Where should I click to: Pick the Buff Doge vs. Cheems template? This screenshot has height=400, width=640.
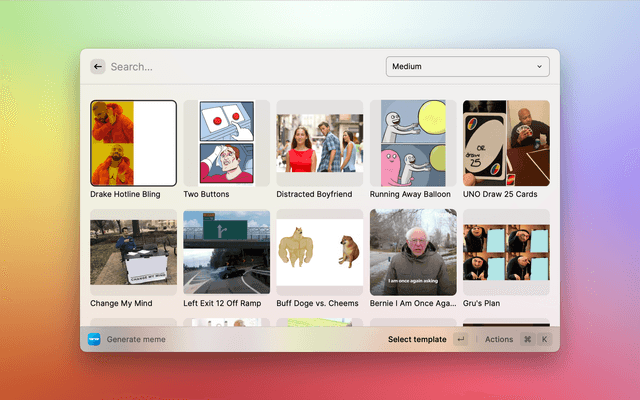pyautogui.click(x=319, y=252)
